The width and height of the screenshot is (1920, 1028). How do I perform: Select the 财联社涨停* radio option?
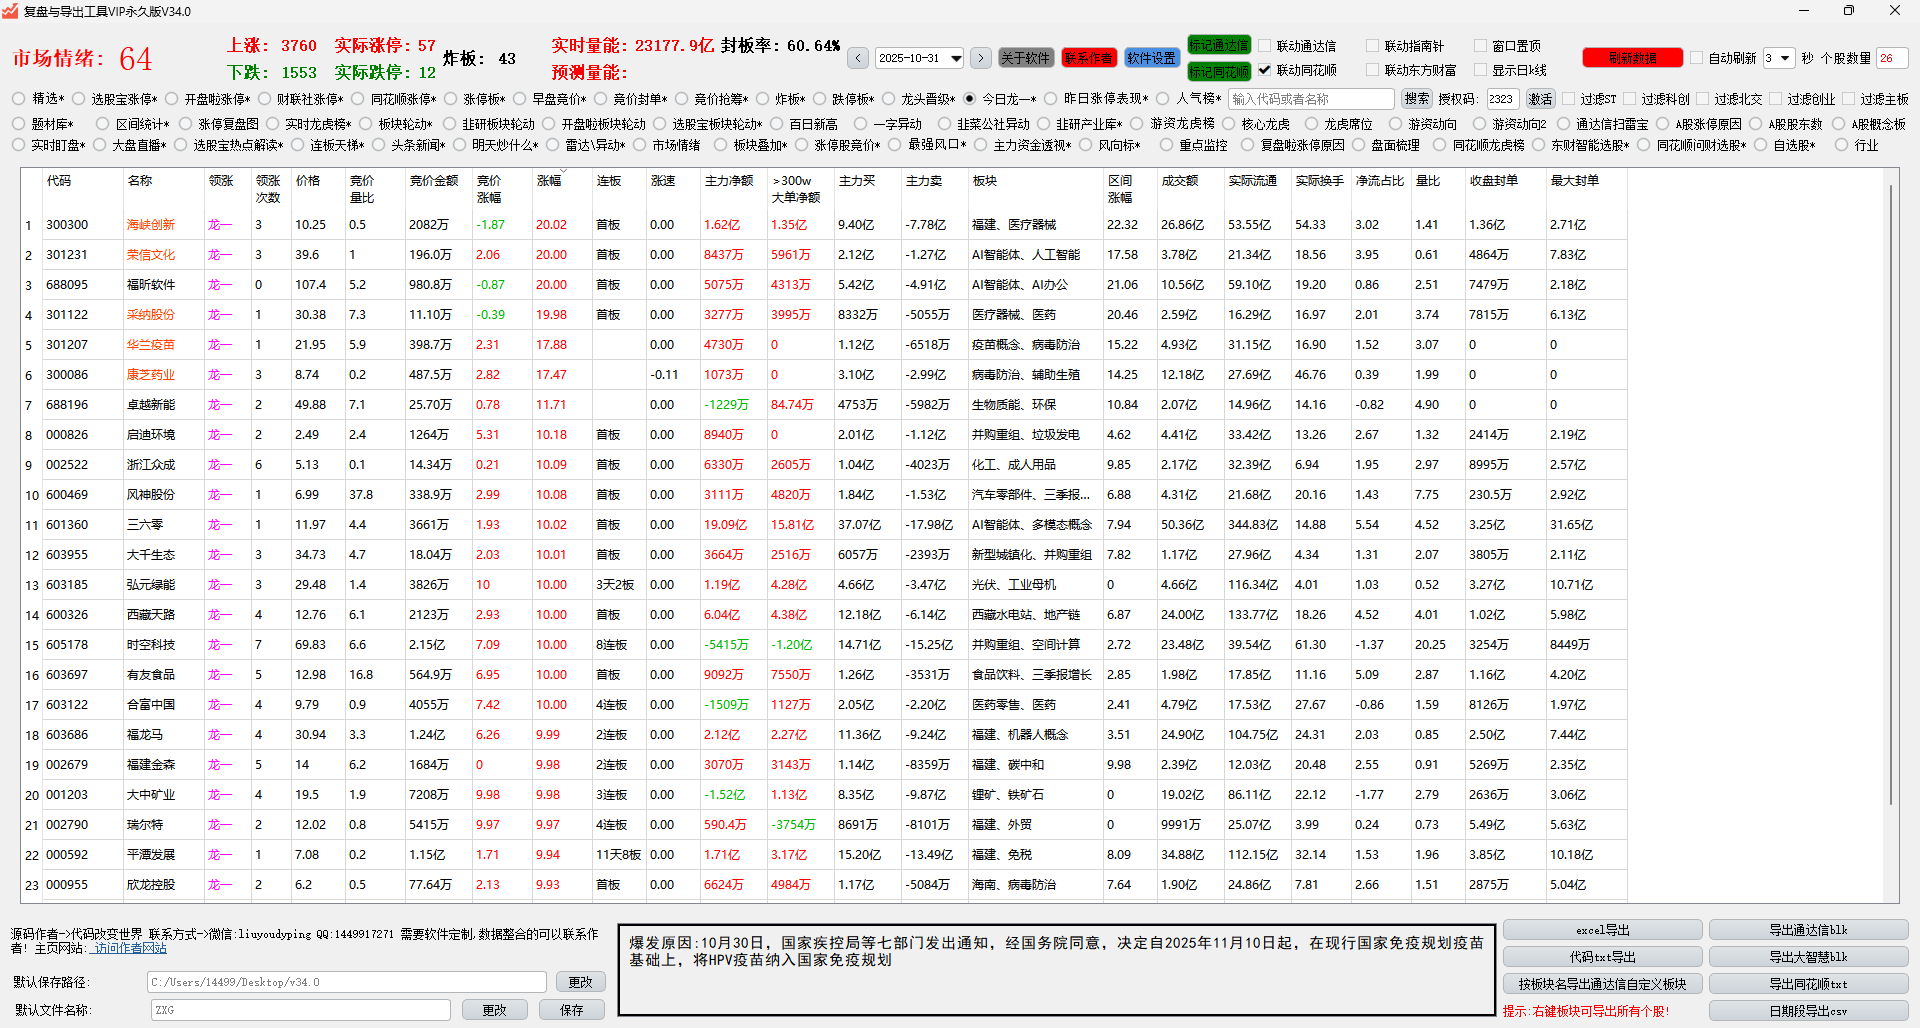pyautogui.click(x=265, y=99)
